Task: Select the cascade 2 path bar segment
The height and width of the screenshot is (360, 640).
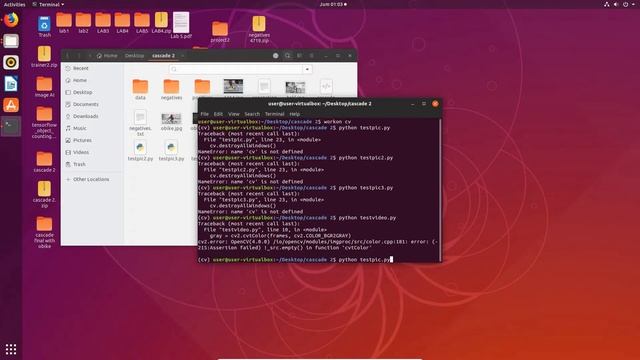Action: click(163, 56)
